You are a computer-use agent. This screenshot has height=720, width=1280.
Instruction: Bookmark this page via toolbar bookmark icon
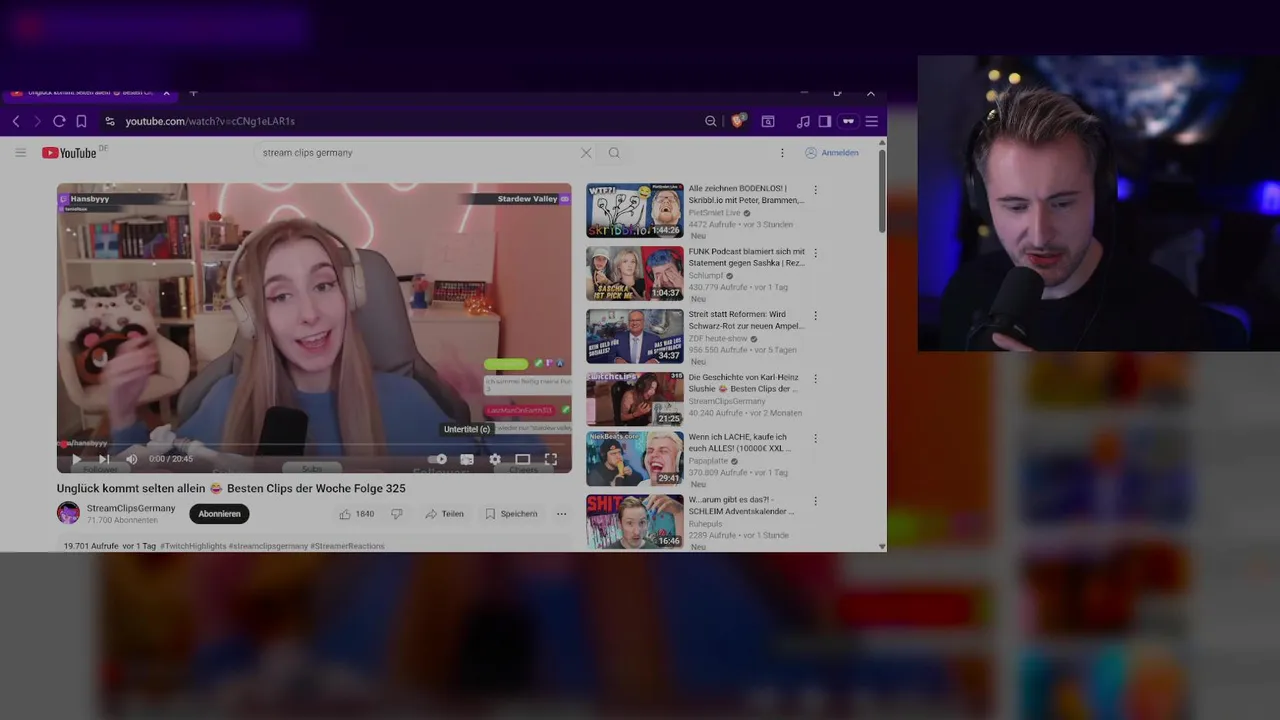pos(81,121)
